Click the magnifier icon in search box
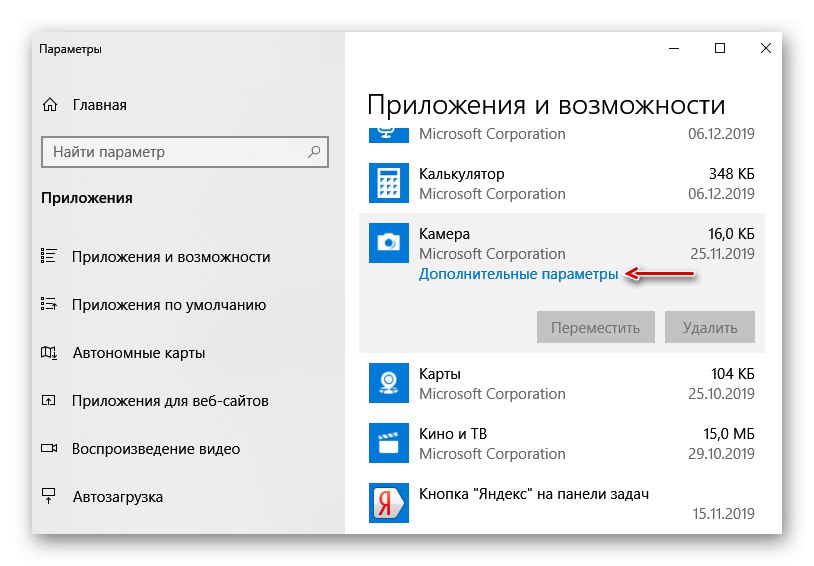814x566 pixels. pyautogui.click(x=314, y=152)
